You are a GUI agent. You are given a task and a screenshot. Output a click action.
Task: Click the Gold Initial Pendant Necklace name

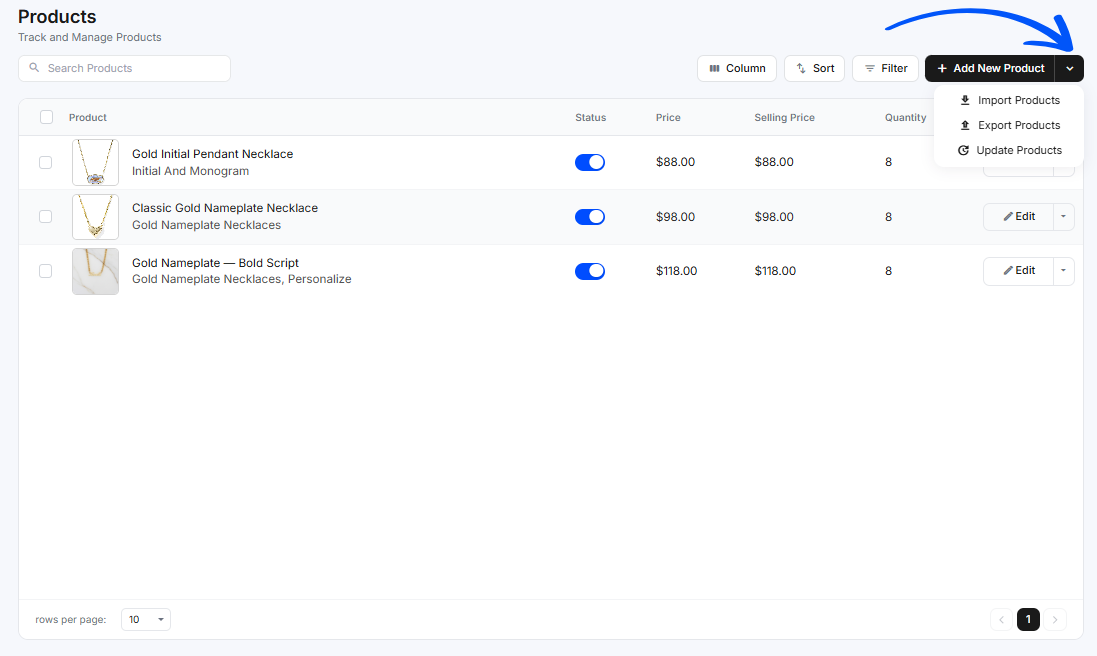point(213,154)
